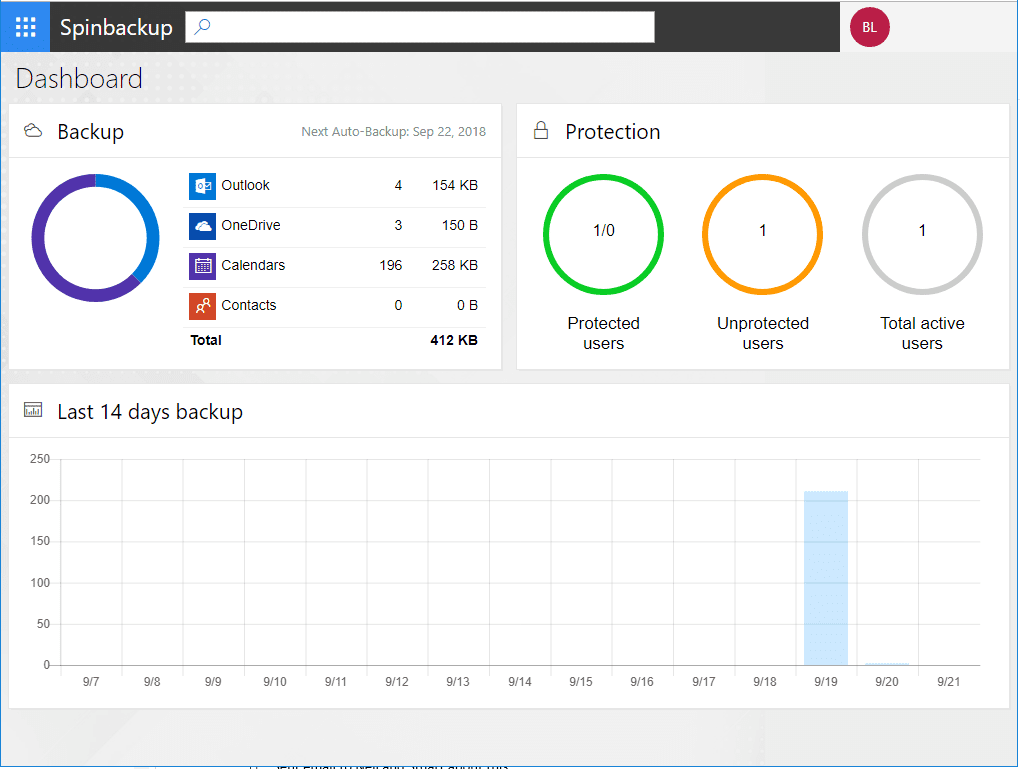The image size is (1020, 769).
Task: Click the Spinbackup title
Action: pyautogui.click(x=116, y=27)
